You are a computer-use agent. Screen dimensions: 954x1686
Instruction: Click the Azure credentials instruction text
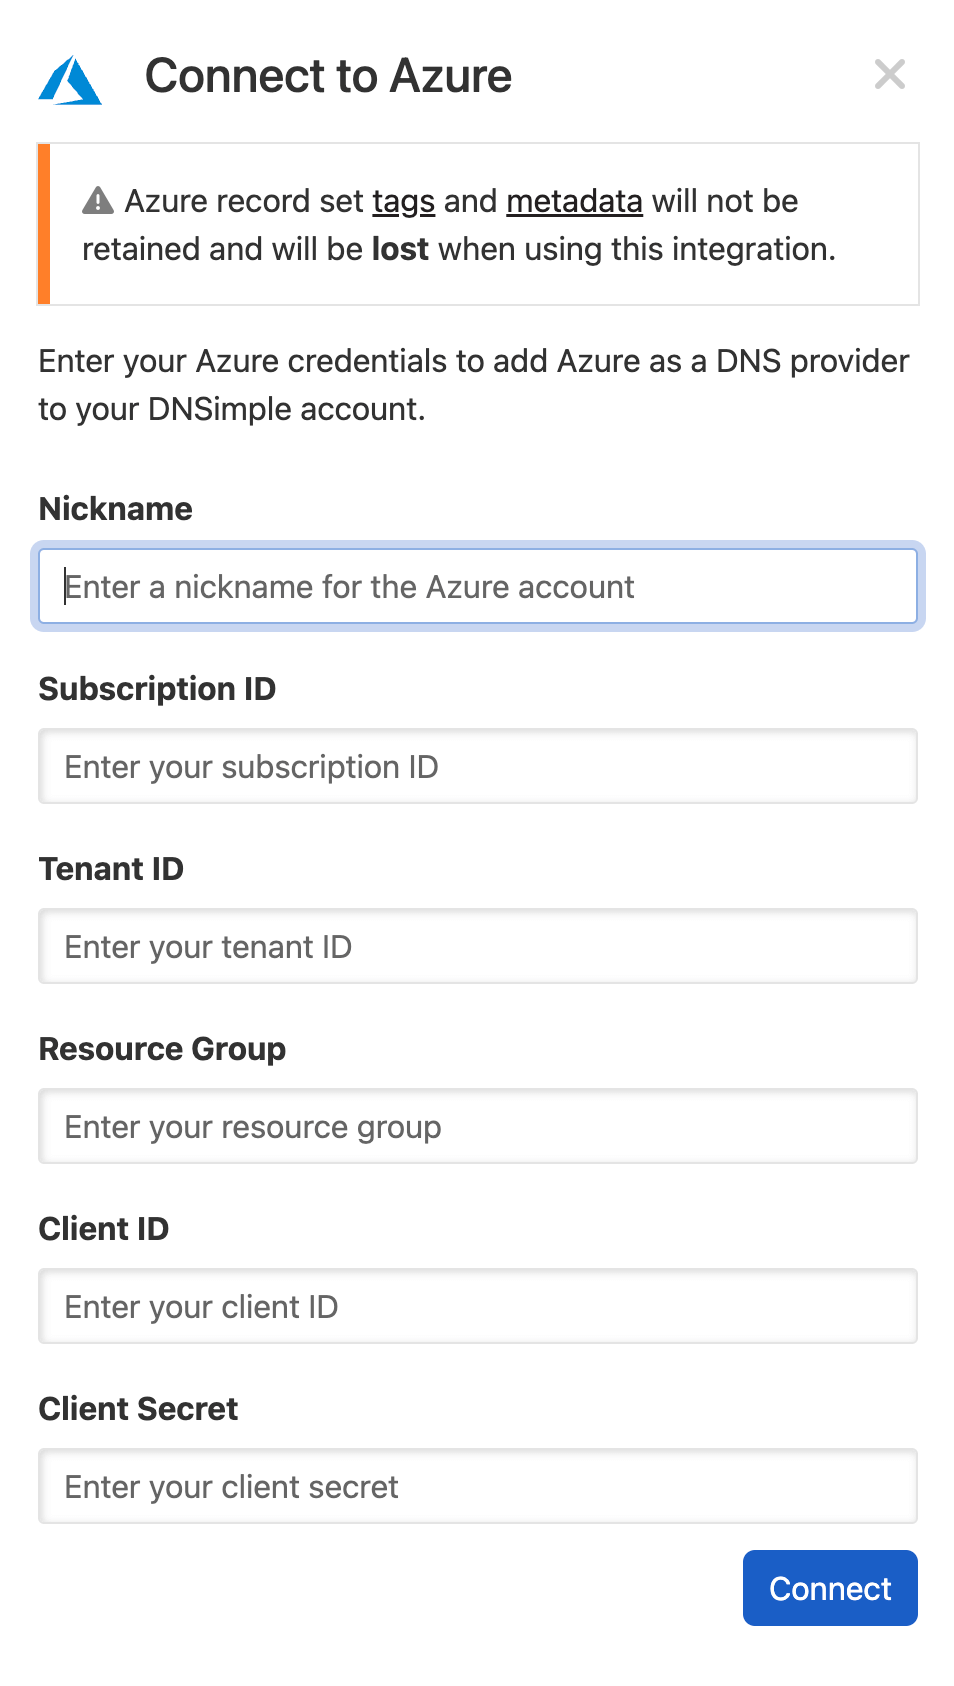473,384
